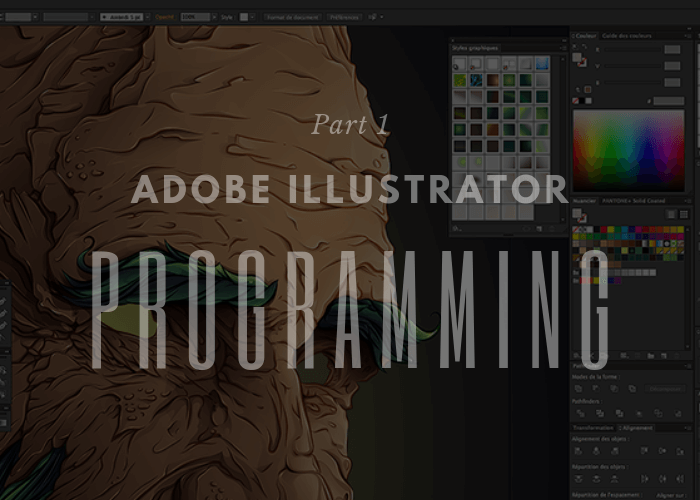Click the new swatch icon in Nuancier

point(664,356)
